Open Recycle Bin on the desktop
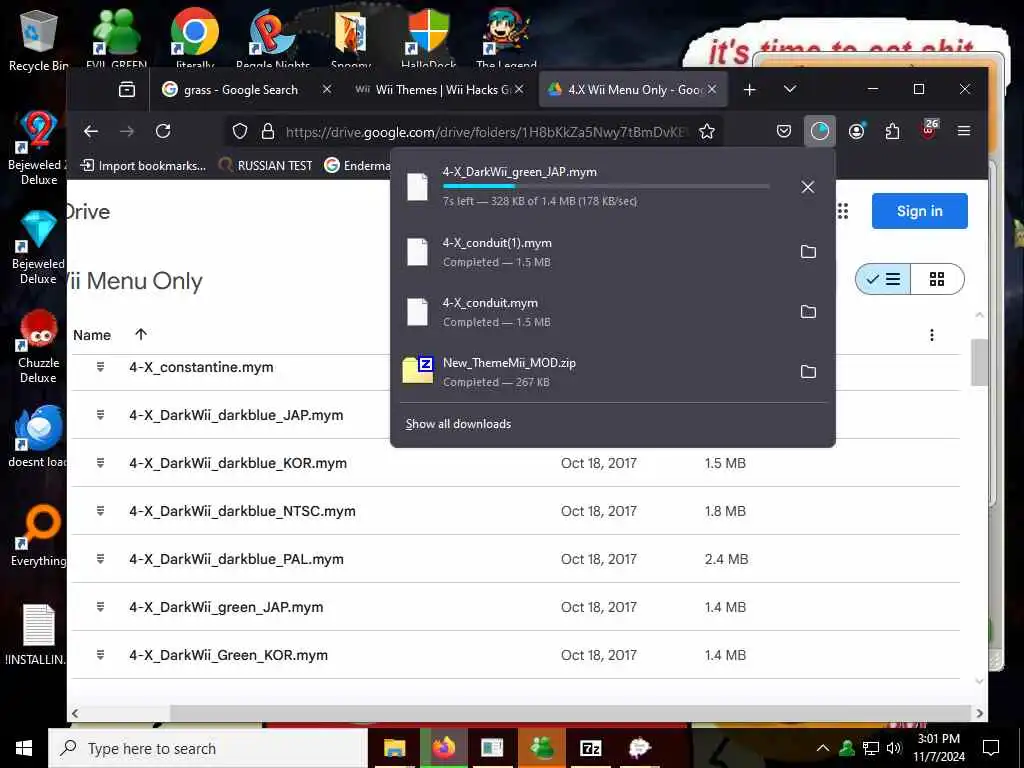This screenshot has width=1024, height=768. pyautogui.click(x=38, y=40)
